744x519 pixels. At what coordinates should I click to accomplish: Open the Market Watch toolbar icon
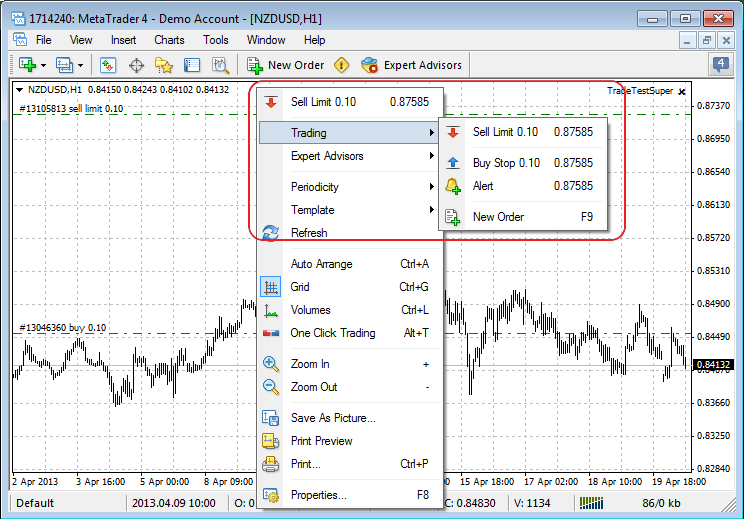(108, 65)
